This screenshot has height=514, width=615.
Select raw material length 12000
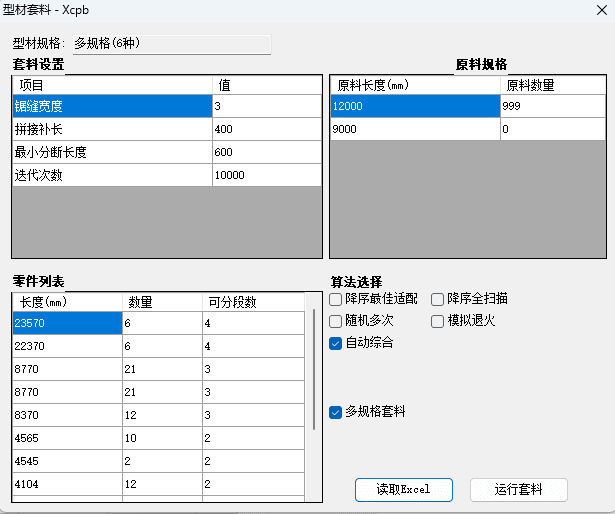point(415,106)
